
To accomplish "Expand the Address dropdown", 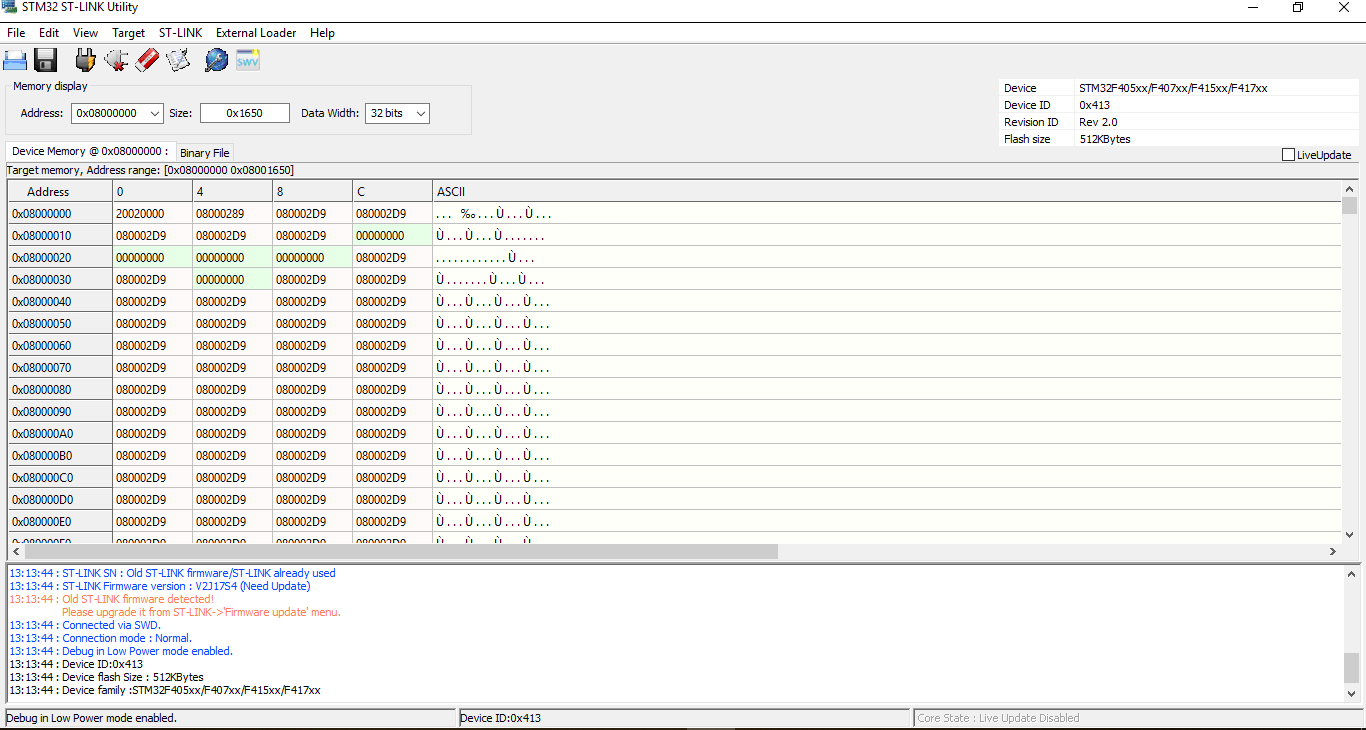I will coord(155,114).
